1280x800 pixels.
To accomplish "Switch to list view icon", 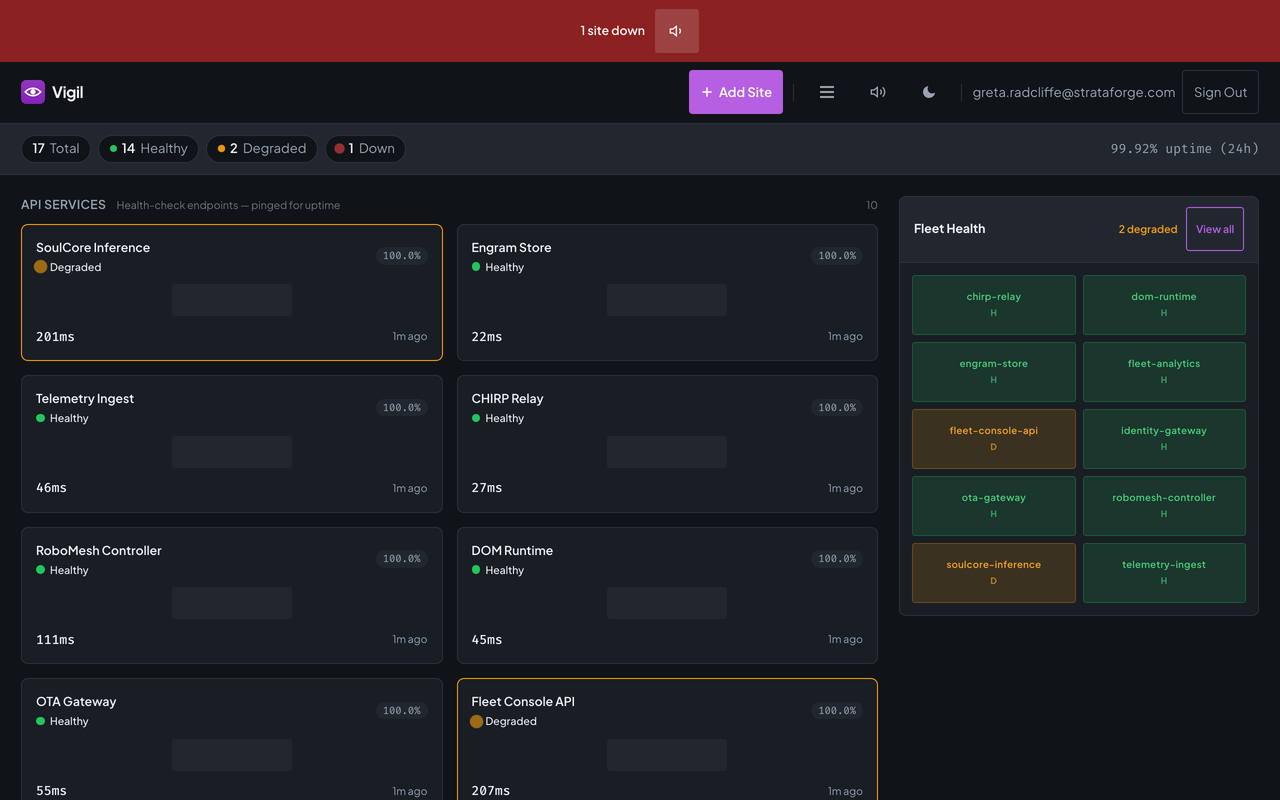I will (827, 92).
